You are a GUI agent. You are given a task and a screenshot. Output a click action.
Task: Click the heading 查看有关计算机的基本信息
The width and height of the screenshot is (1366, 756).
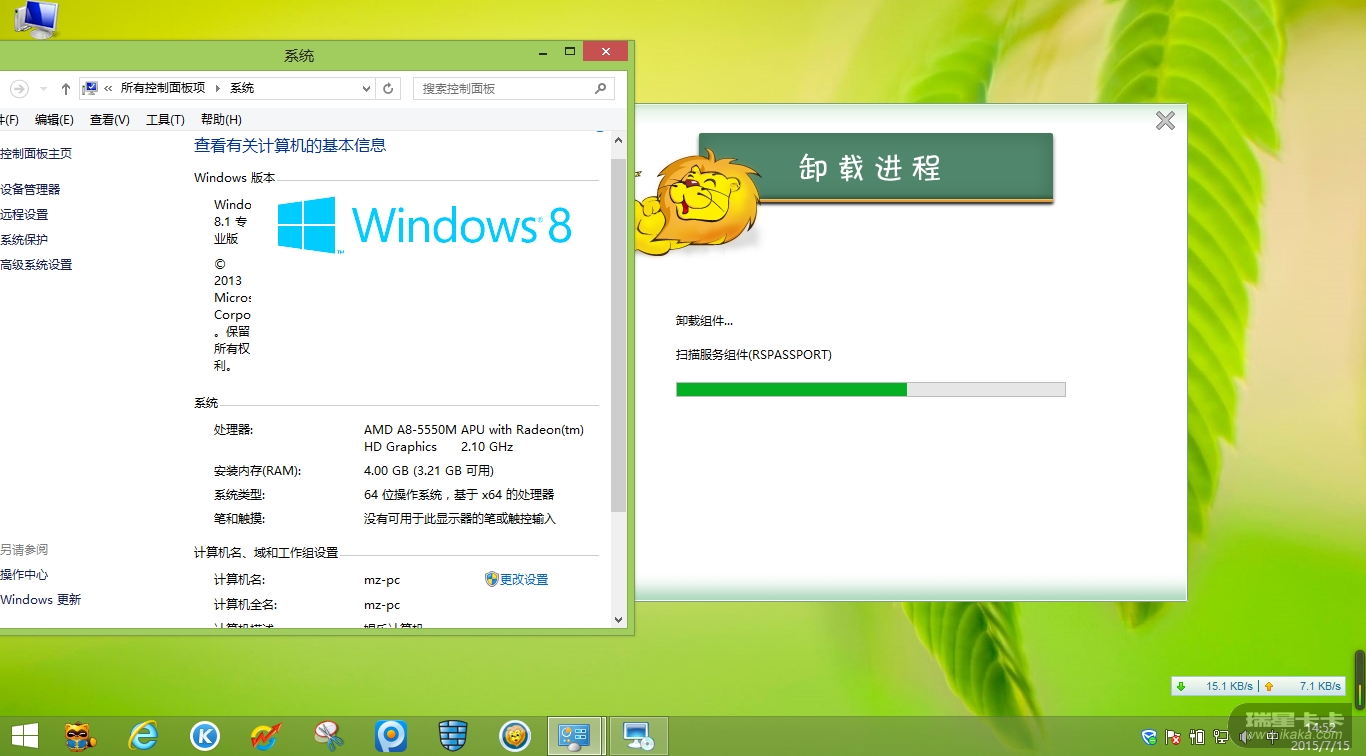[290, 146]
